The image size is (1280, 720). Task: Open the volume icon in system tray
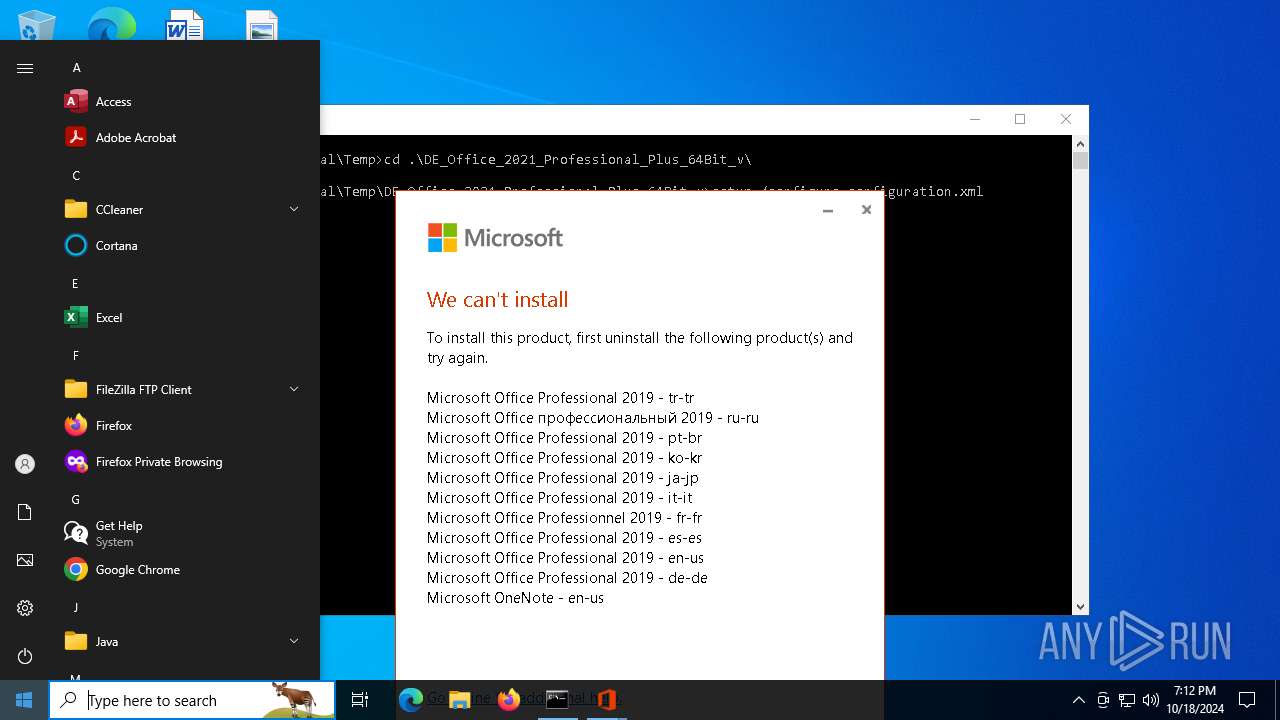pyautogui.click(x=1151, y=700)
